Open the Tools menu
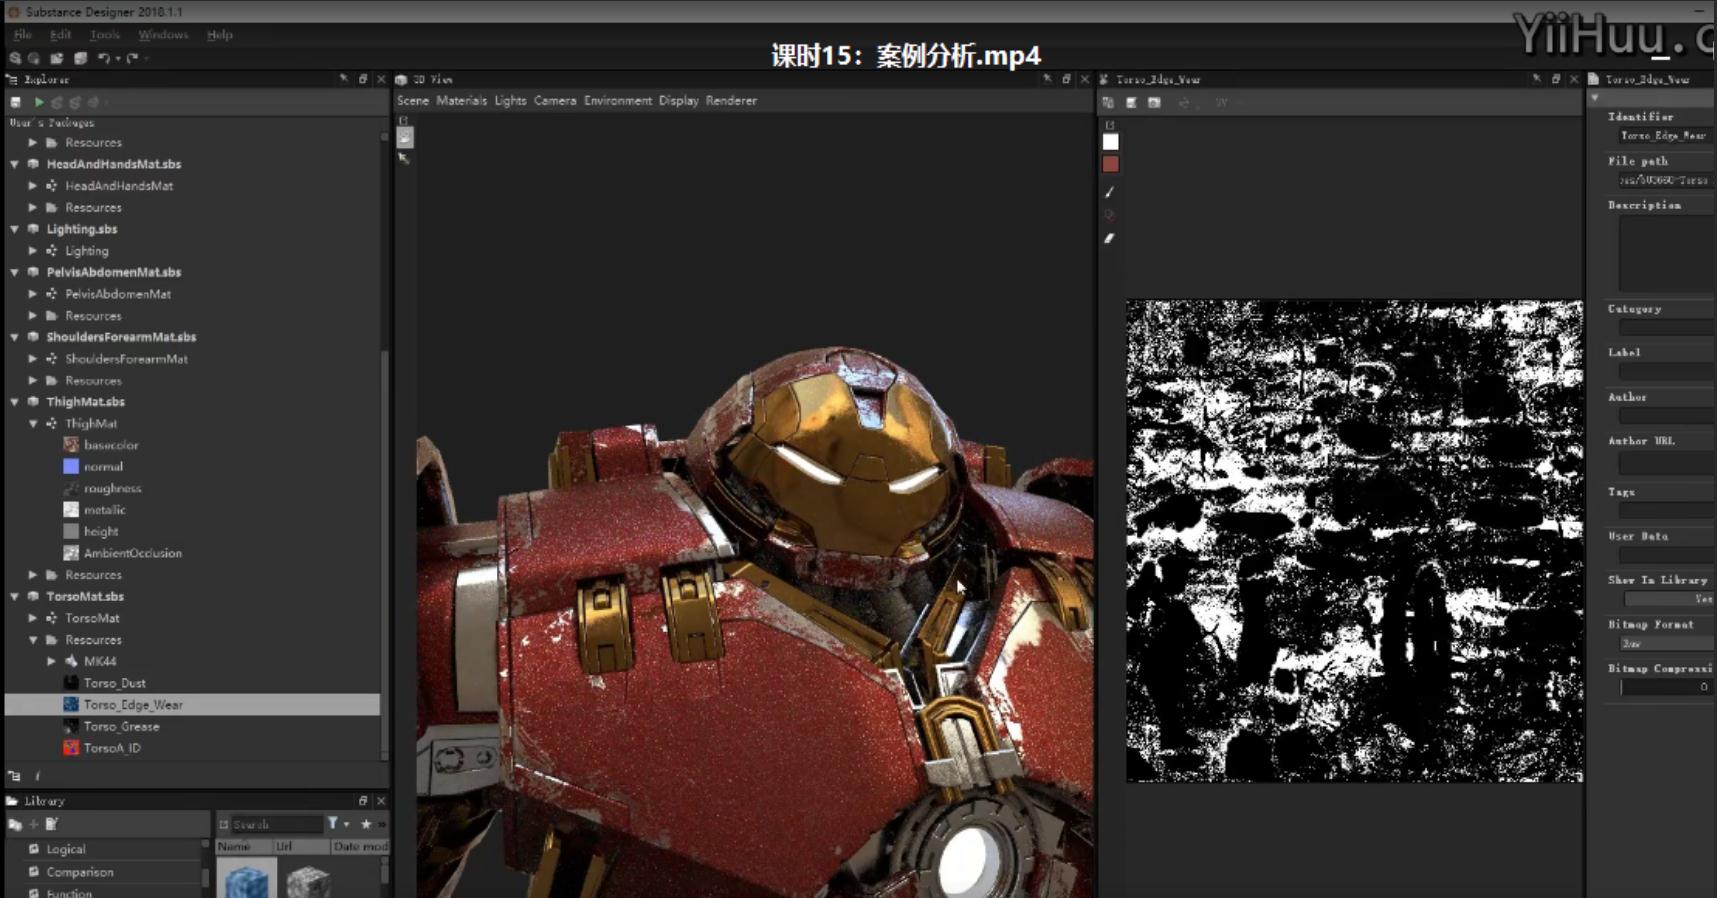 point(105,34)
